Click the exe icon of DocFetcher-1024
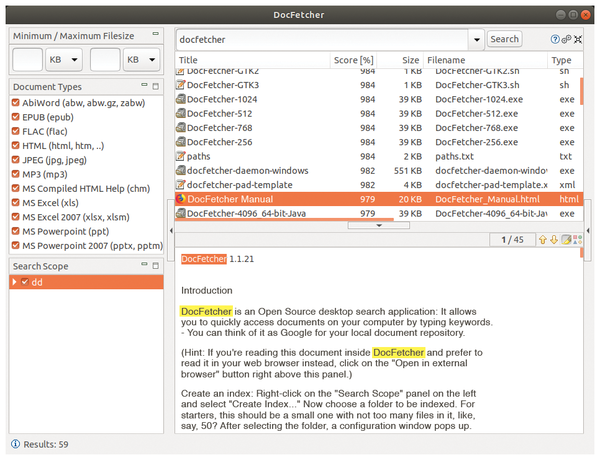The height and width of the screenshot is (460, 600). pos(181,99)
